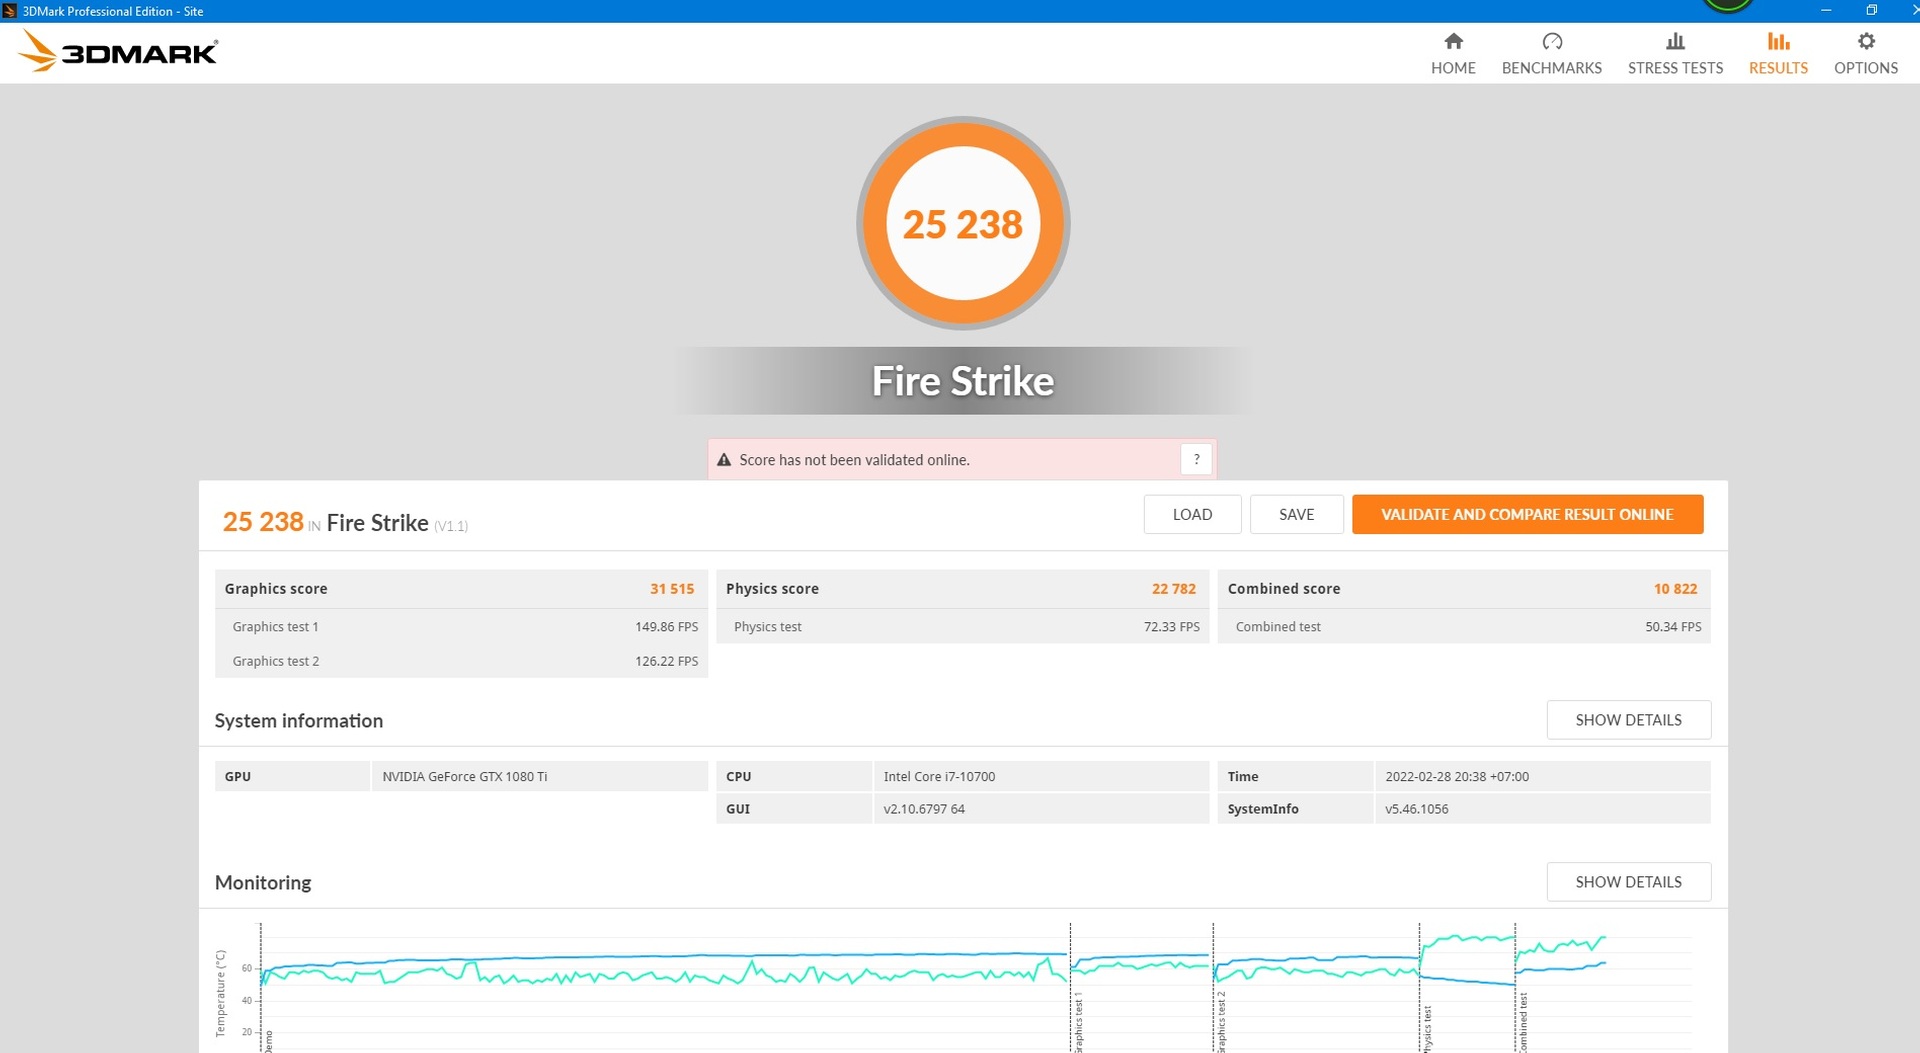Click the Intel Core i7-10700 text
The image size is (1920, 1053).
pos(939,776)
